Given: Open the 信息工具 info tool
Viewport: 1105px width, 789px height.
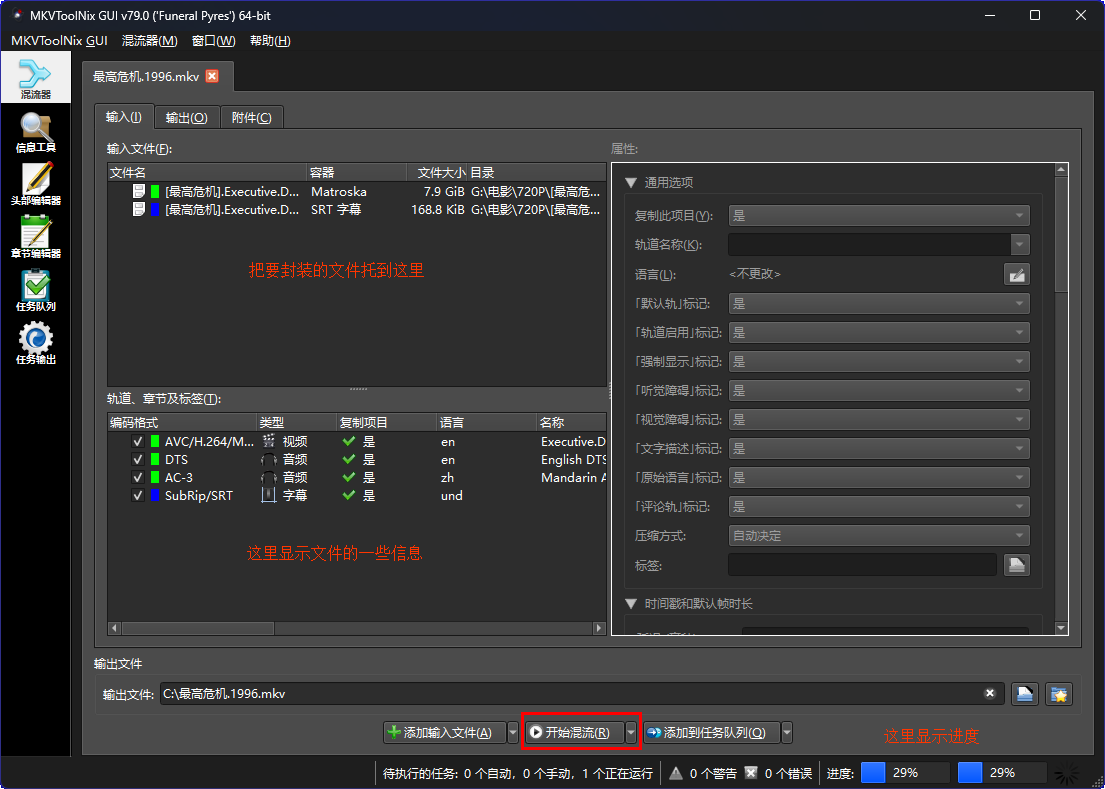Looking at the screenshot, I should tap(35, 132).
